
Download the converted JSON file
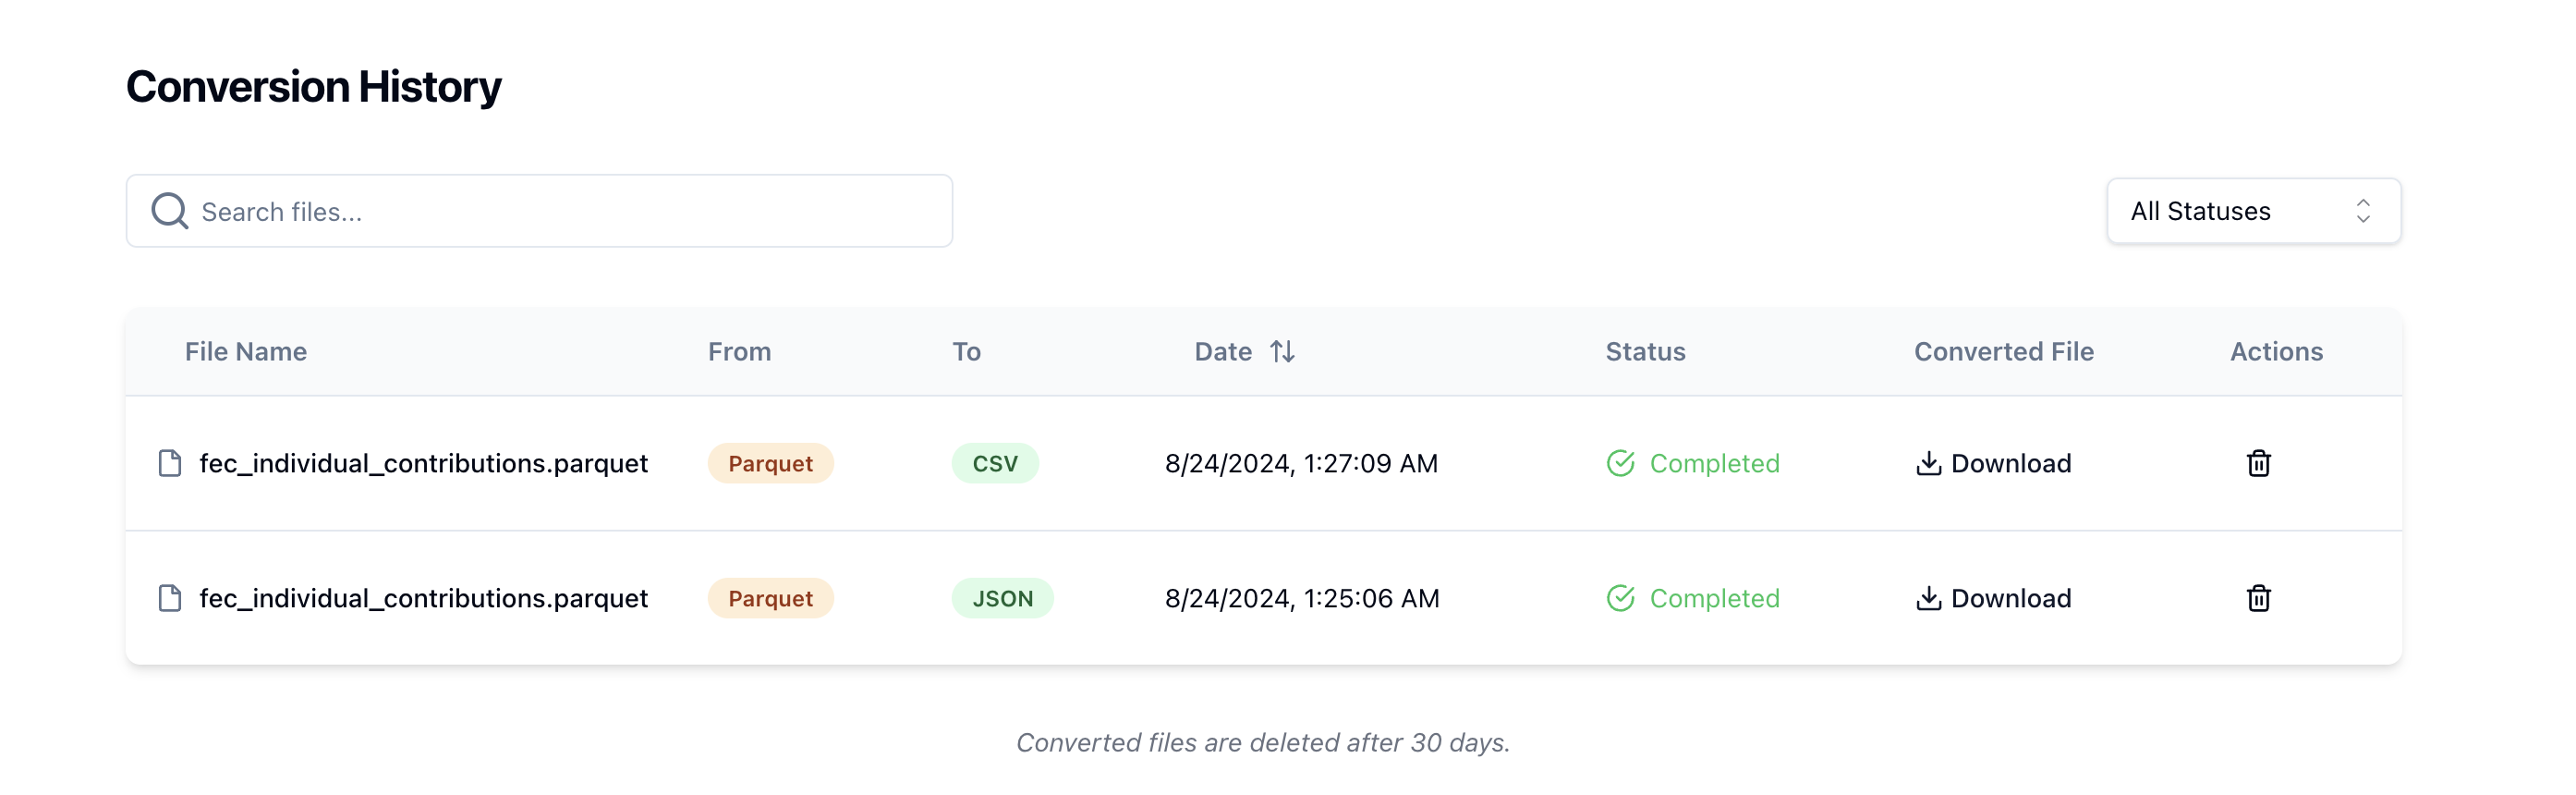click(x=2010, y=598)
